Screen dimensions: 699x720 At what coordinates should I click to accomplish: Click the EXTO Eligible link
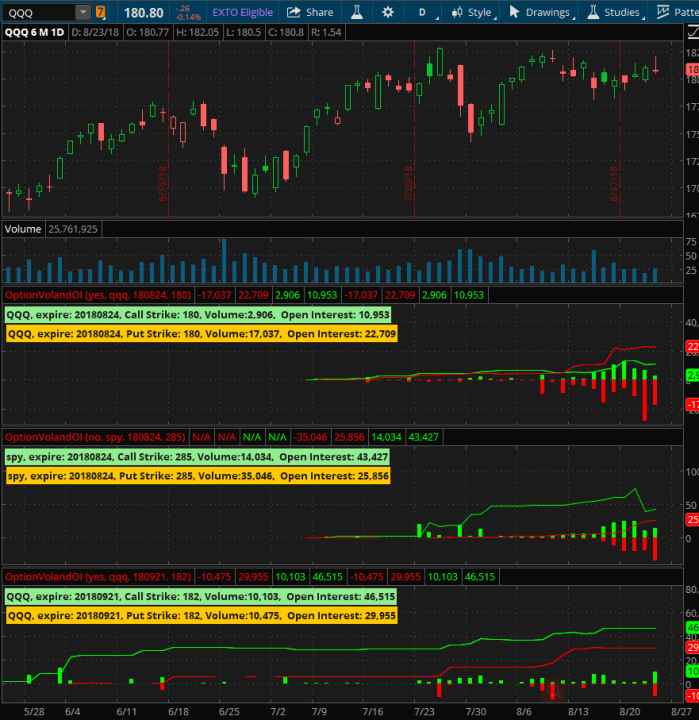(242, 12)
